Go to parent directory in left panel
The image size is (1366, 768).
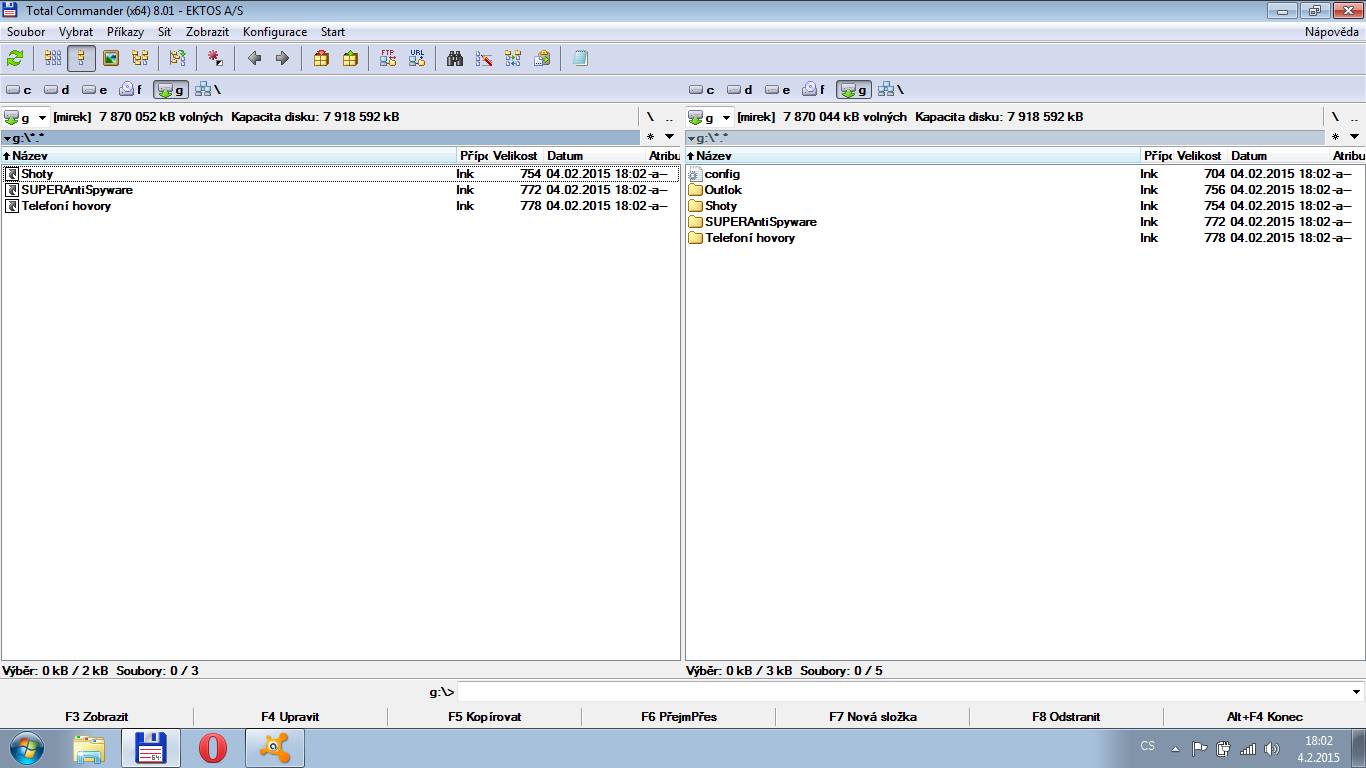tap(669, 117)
